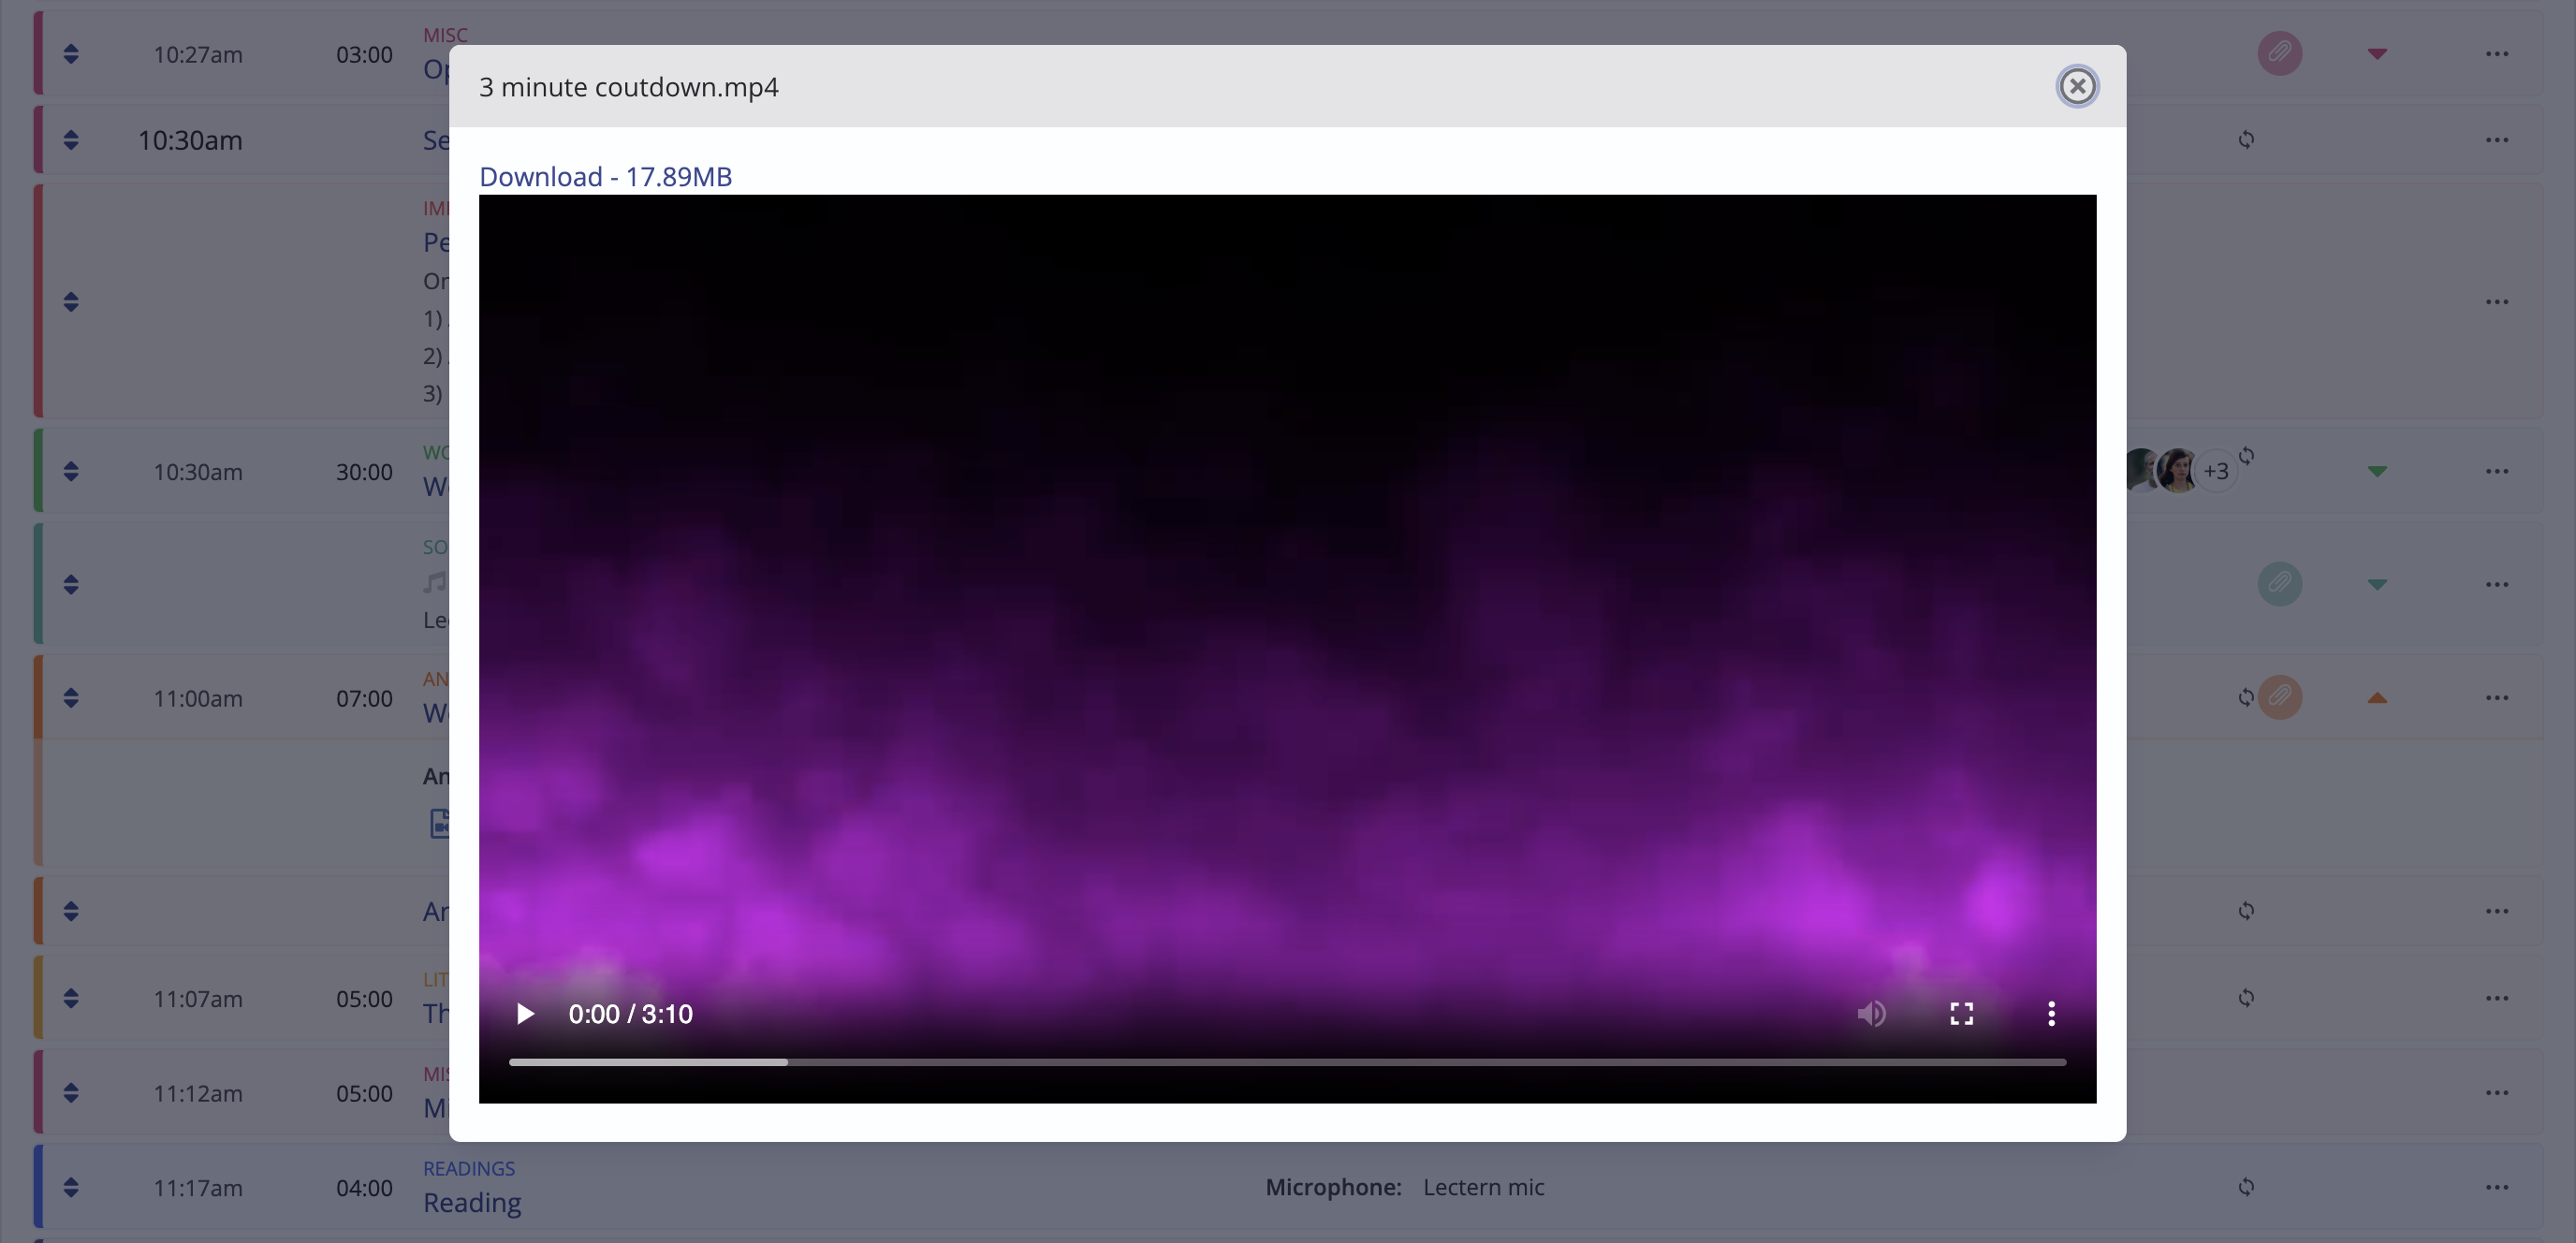The width and height of the screenshot is (2576, 1243).
Task: Select the 07:00 duration value
Action: pos(364,698)
